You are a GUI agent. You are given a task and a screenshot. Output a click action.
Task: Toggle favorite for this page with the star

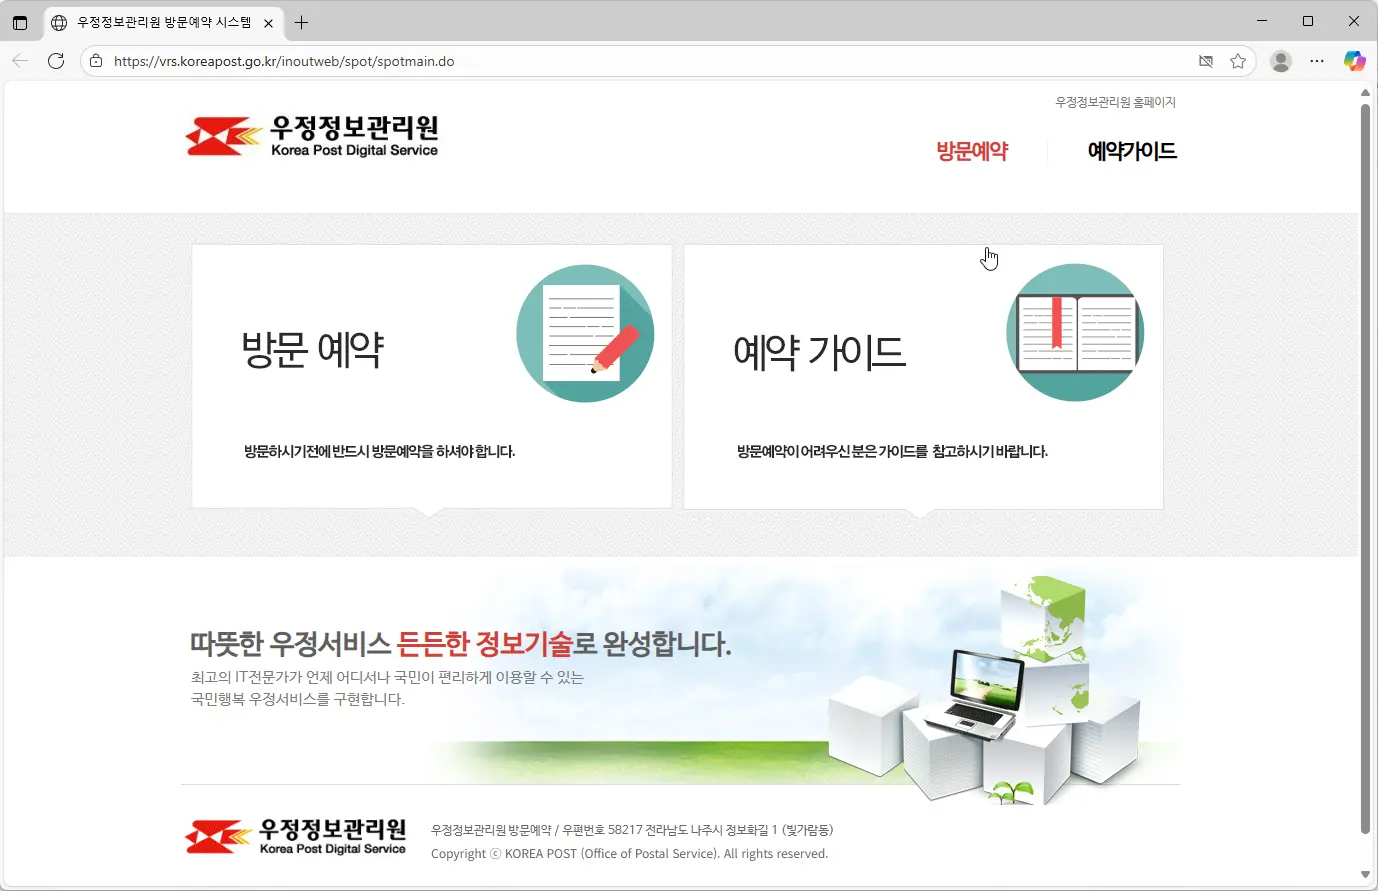pyautogui.click(x=1239, y=61)
